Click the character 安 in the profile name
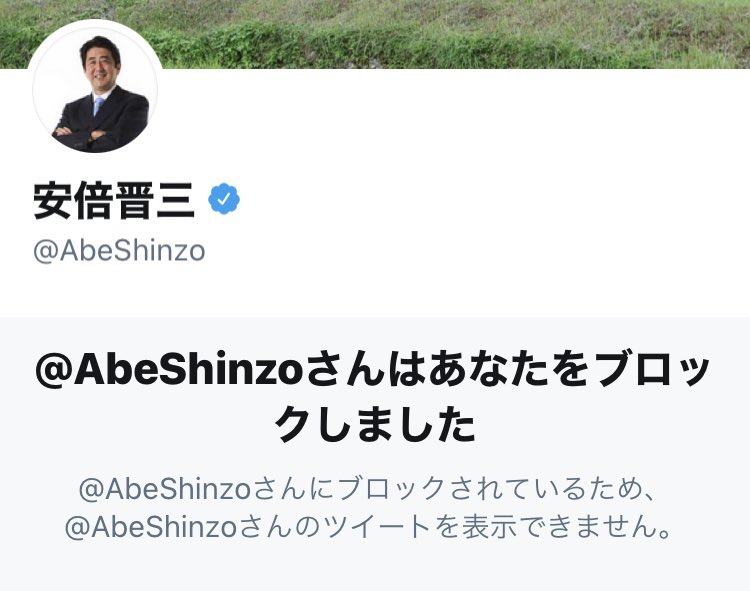The width and height of the screenshot is (750, 591). 53,200
